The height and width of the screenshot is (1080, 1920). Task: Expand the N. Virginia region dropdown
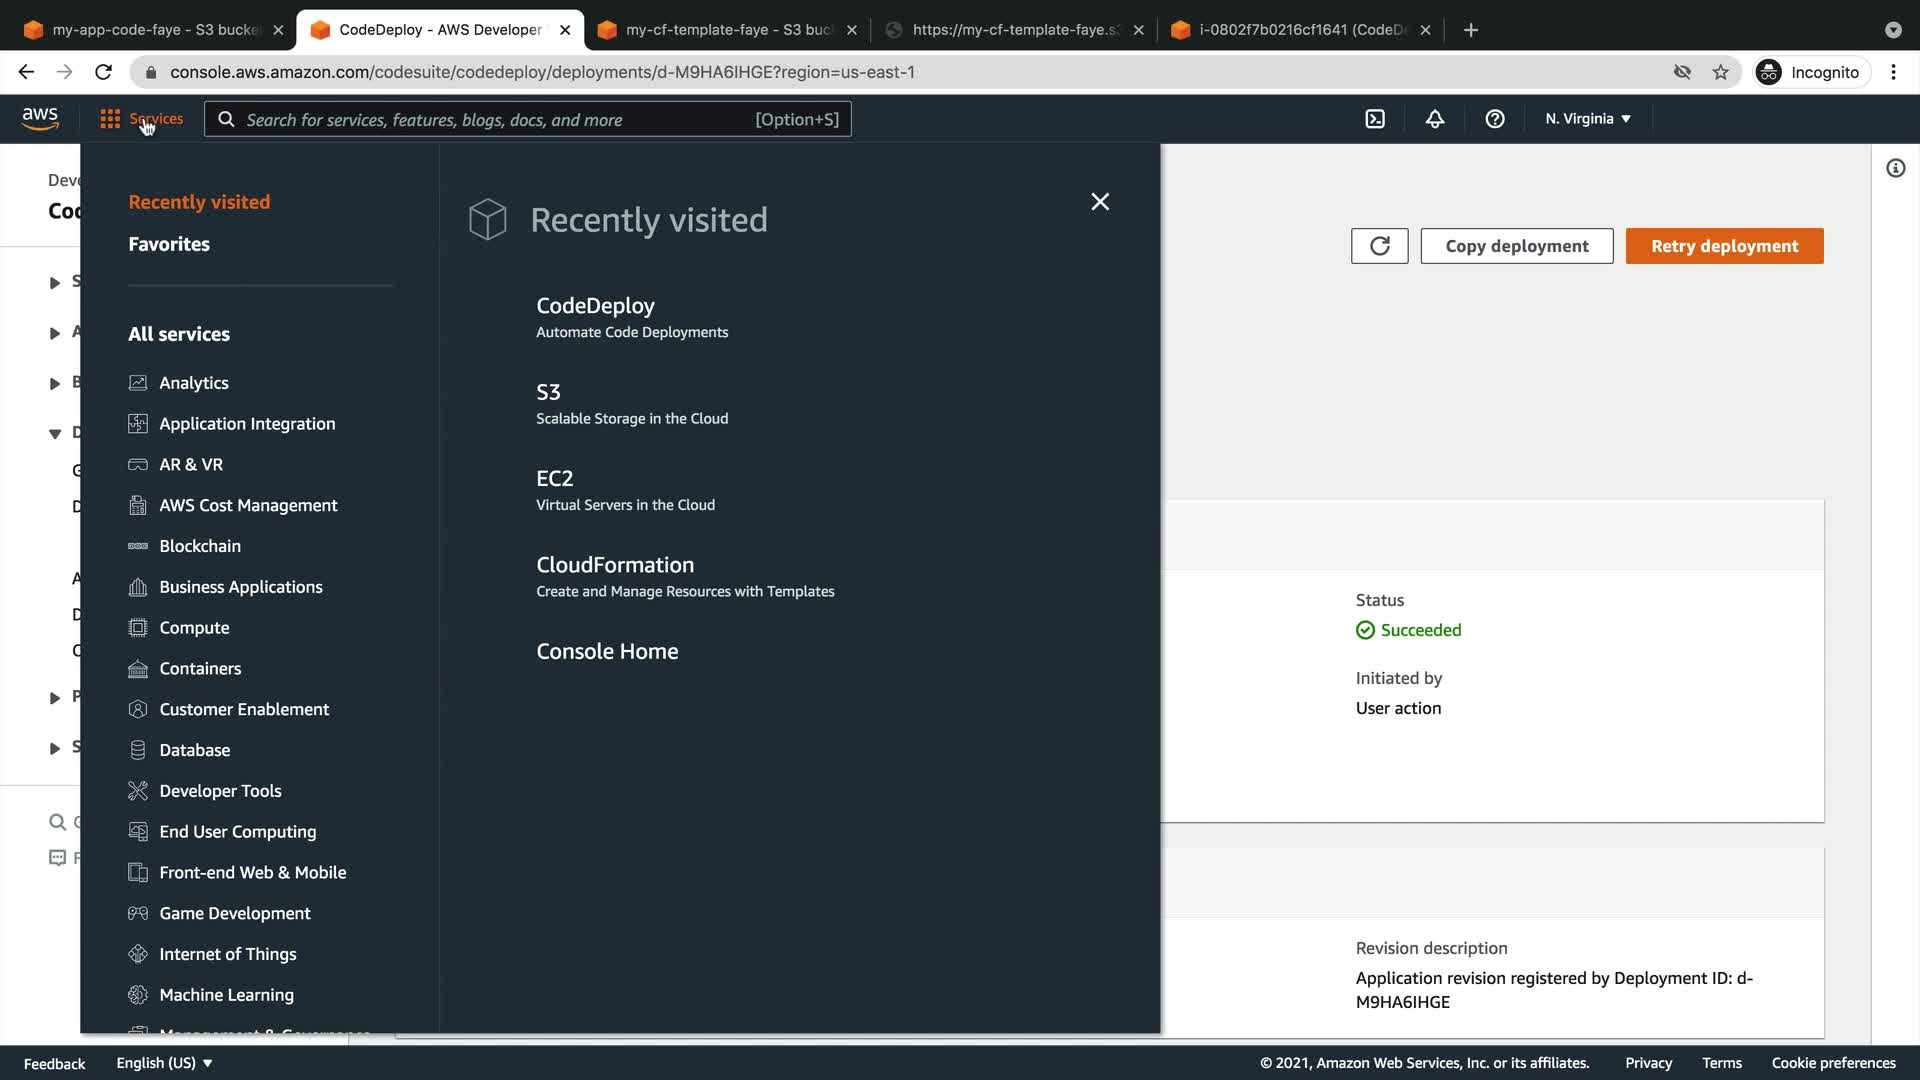pos(1587,119)
